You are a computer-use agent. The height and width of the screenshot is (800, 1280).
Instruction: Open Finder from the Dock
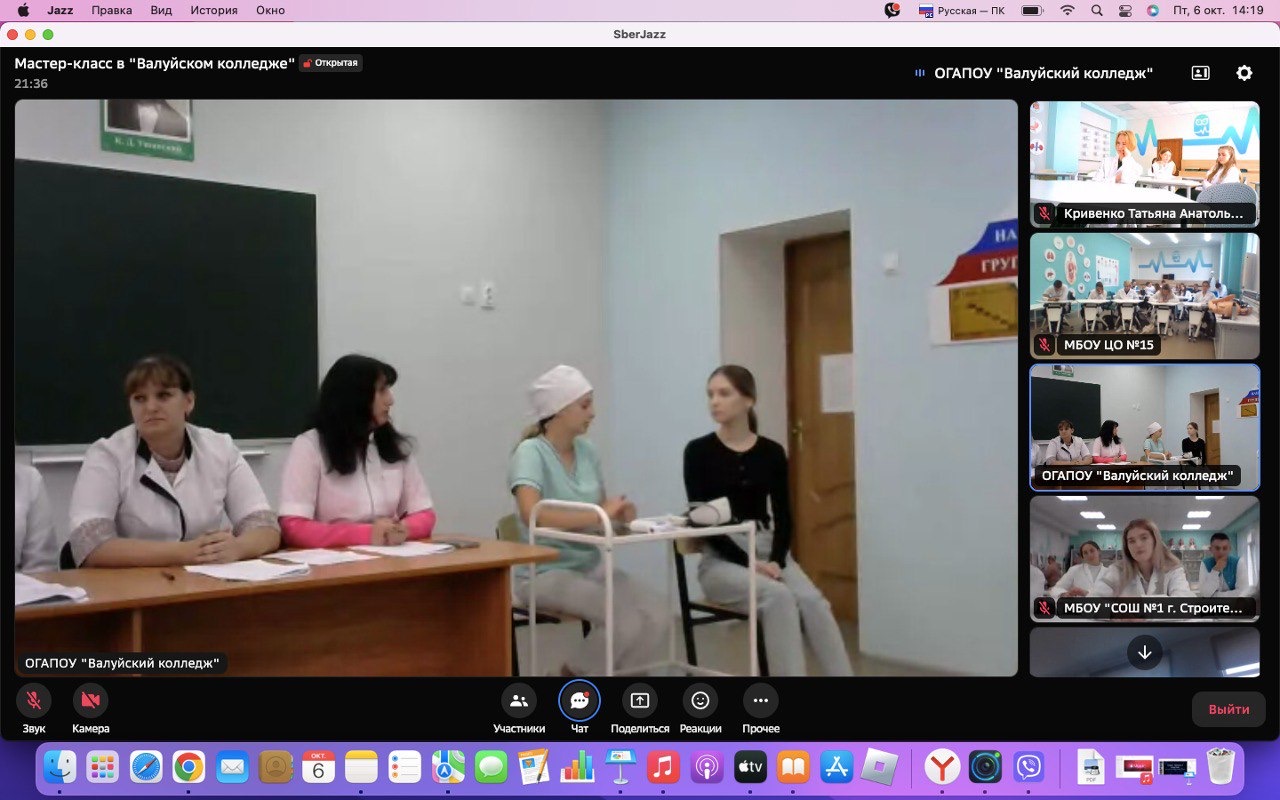[x=60, y=767]
